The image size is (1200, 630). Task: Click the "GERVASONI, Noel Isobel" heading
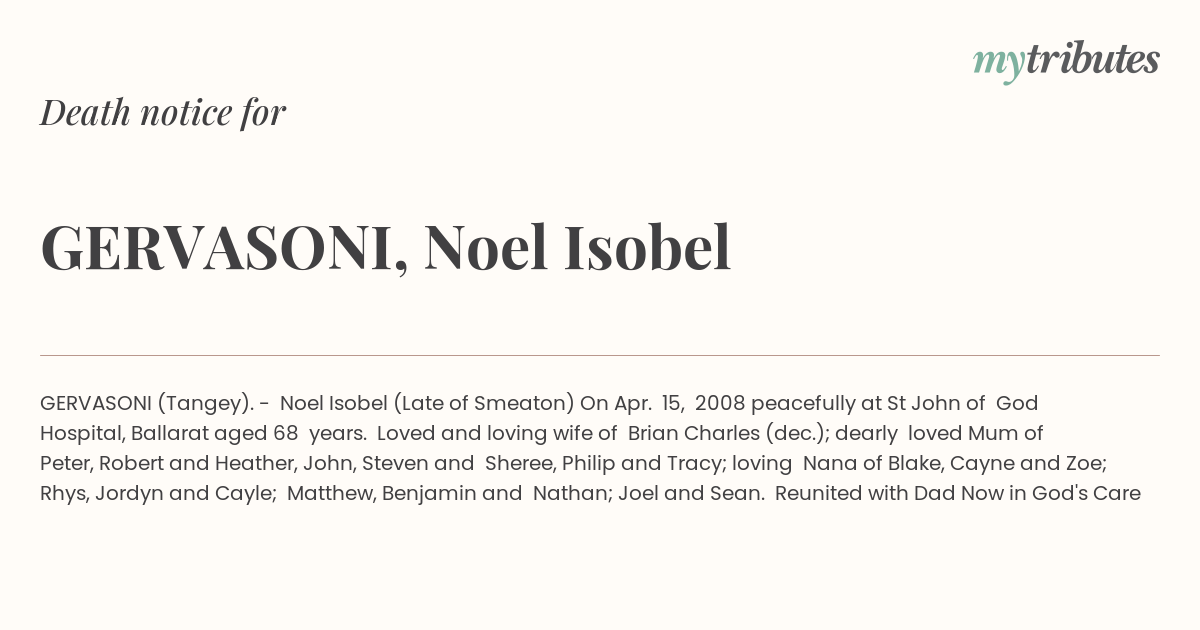(x=386, y=247)
